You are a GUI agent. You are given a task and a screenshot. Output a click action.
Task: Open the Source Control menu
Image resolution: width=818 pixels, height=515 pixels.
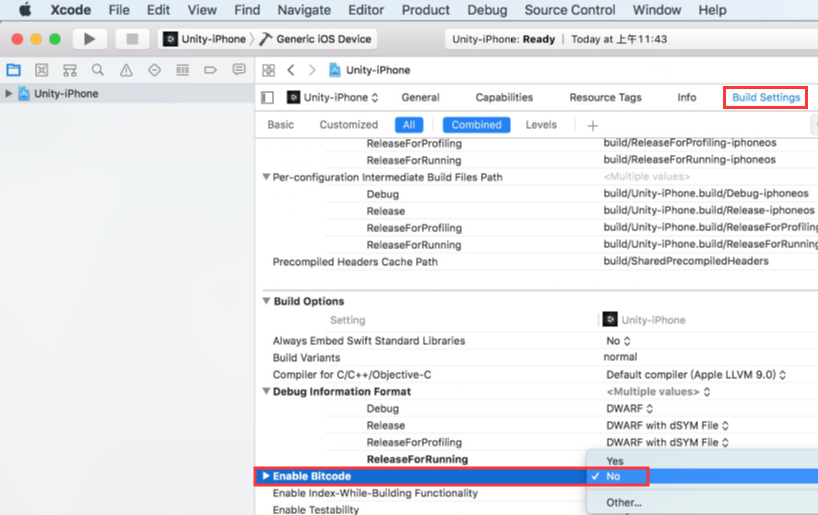pyautogui.click(x=570, y=10)
